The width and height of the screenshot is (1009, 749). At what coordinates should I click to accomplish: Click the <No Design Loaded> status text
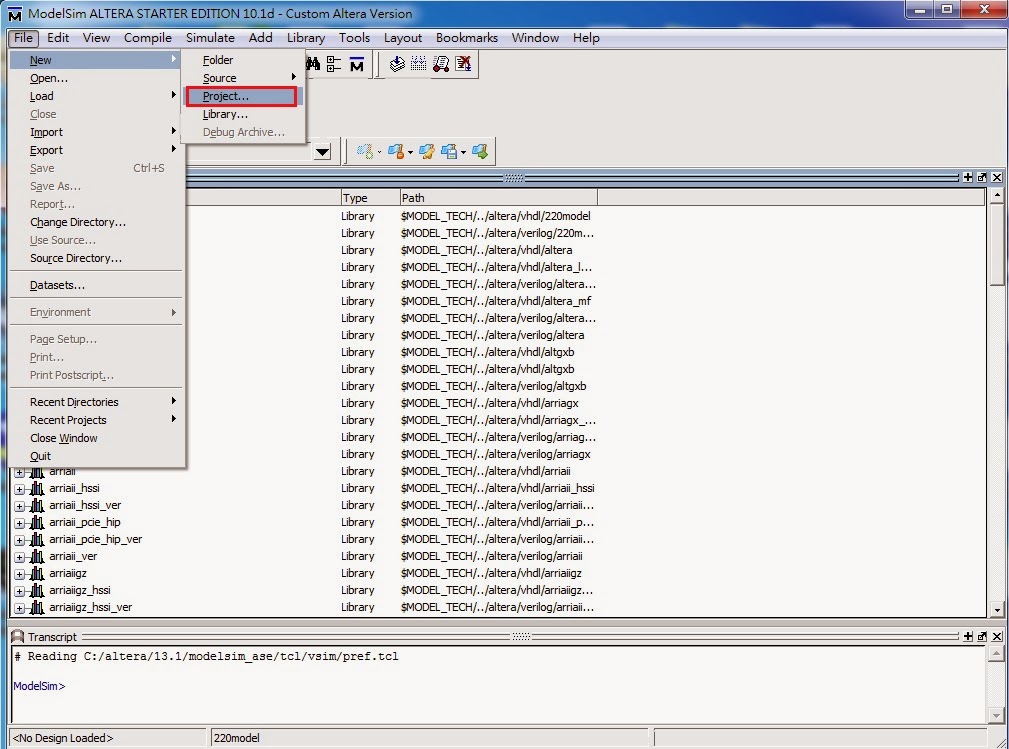pyautogui.click(x=62, y=738)
